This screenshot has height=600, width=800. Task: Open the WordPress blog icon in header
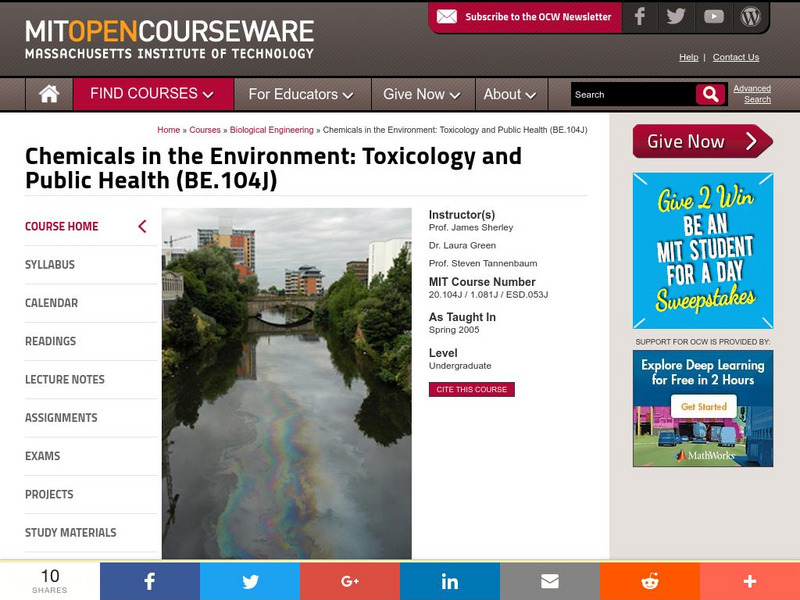[x=751, y=17]
